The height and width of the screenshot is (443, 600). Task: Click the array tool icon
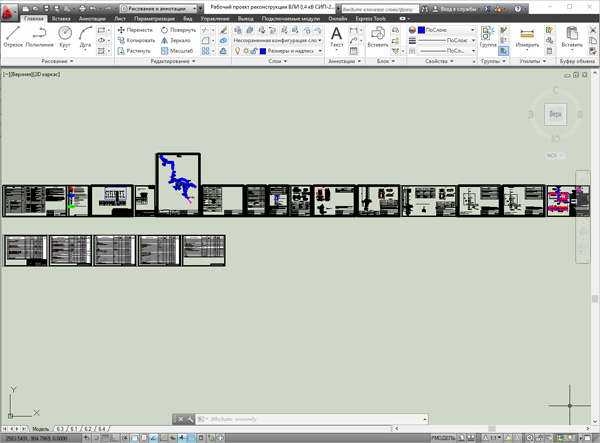[205, 50]
